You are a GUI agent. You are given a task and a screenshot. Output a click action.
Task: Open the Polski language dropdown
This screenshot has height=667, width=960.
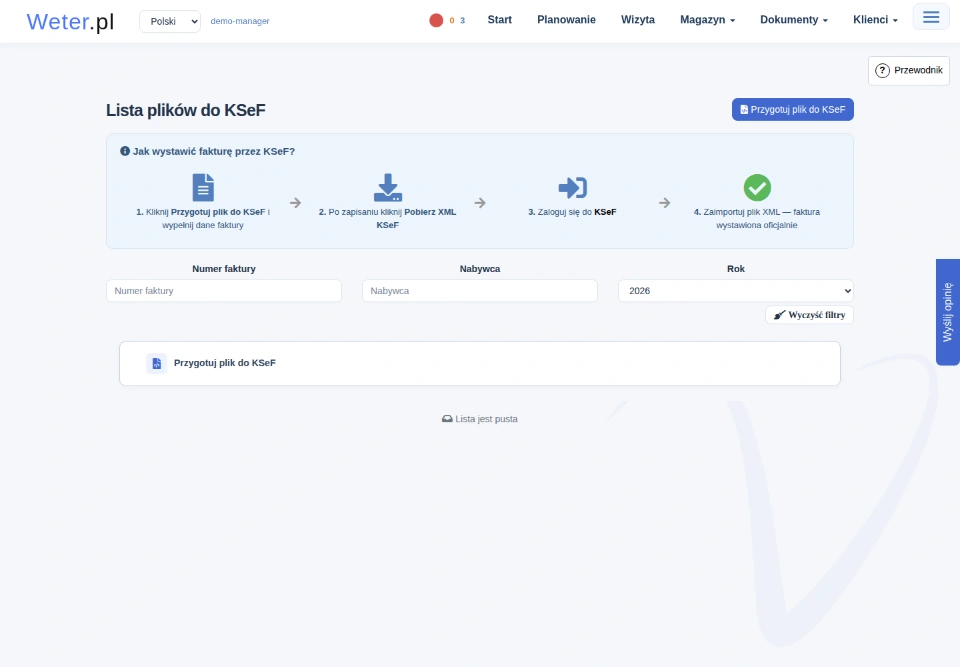(170, 21)
